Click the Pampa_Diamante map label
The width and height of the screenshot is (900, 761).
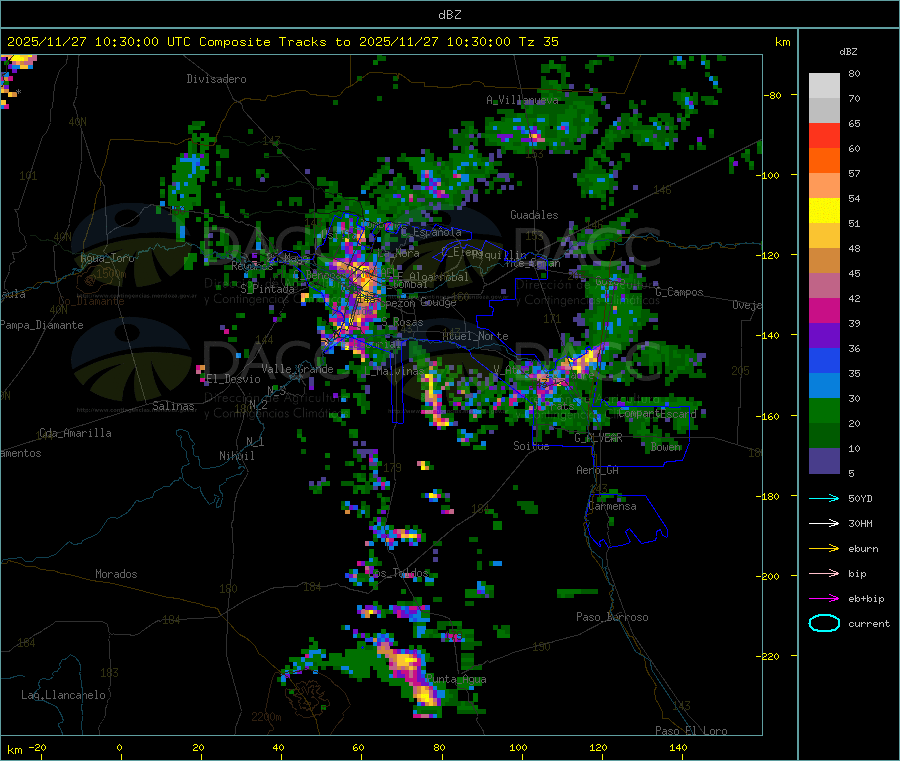42,325
